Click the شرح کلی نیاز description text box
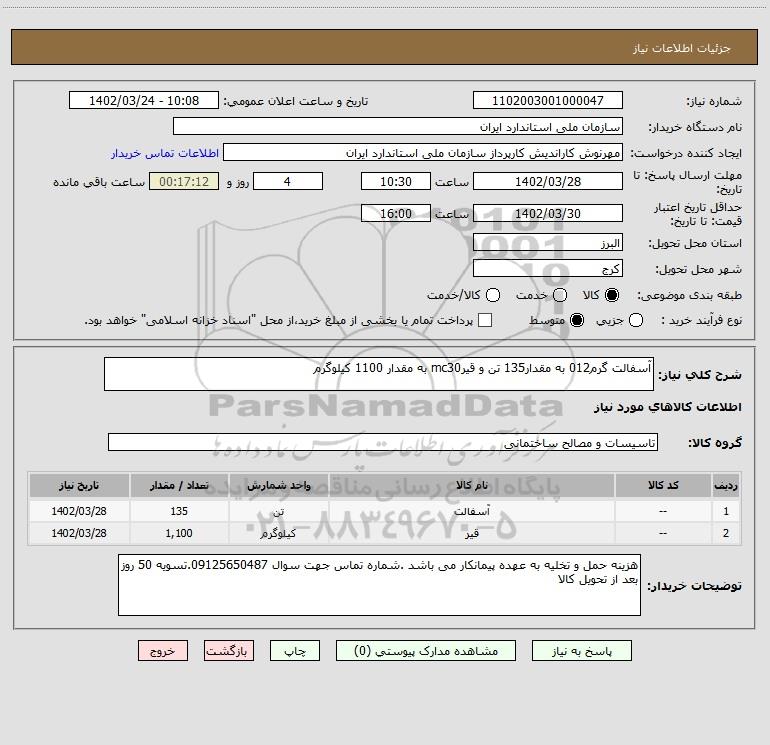This screenshot has height=745, width=770. 379,374
